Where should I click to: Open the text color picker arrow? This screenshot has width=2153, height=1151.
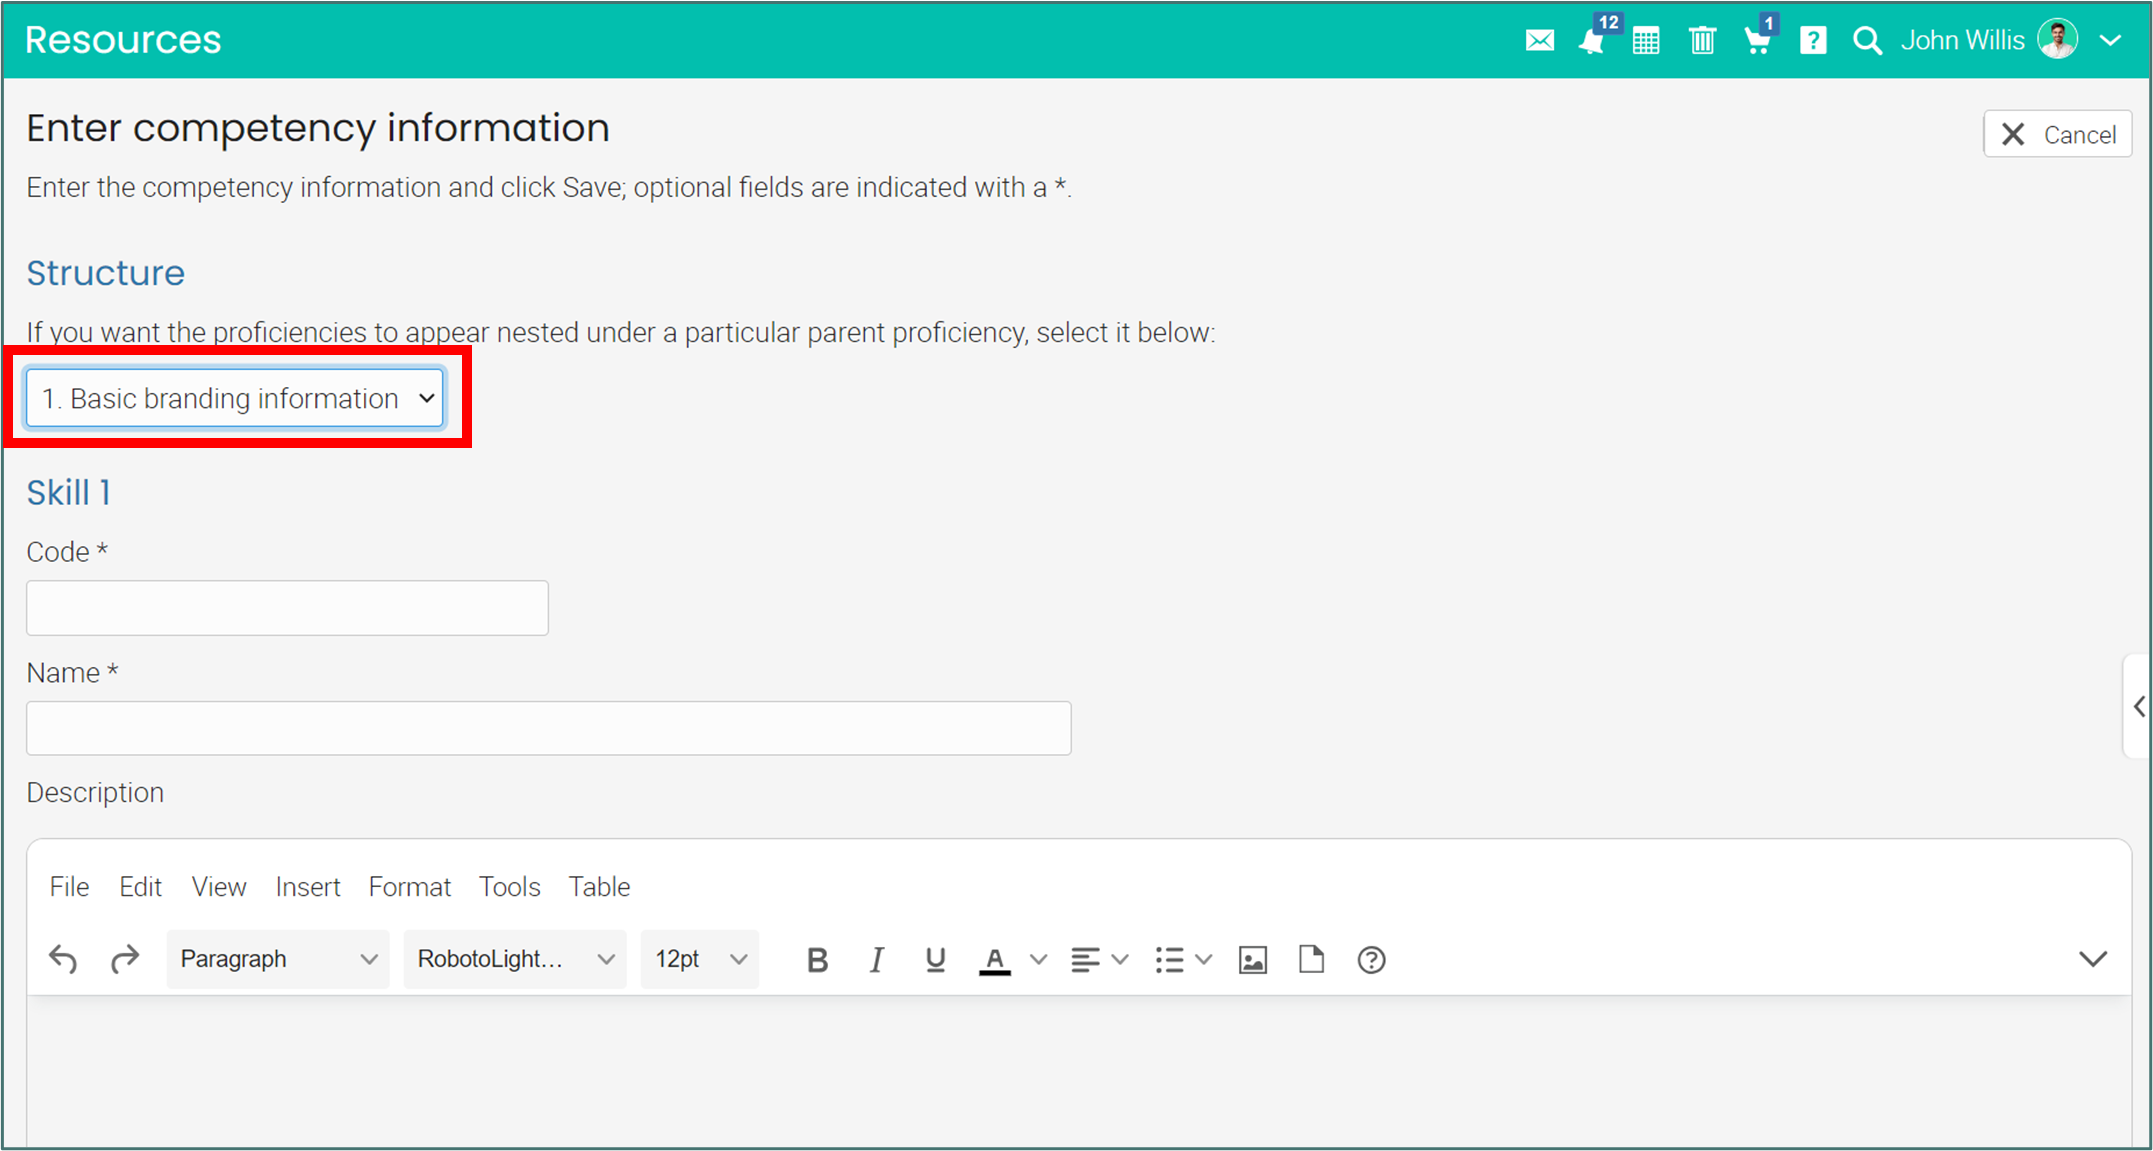pos(1039,960)
